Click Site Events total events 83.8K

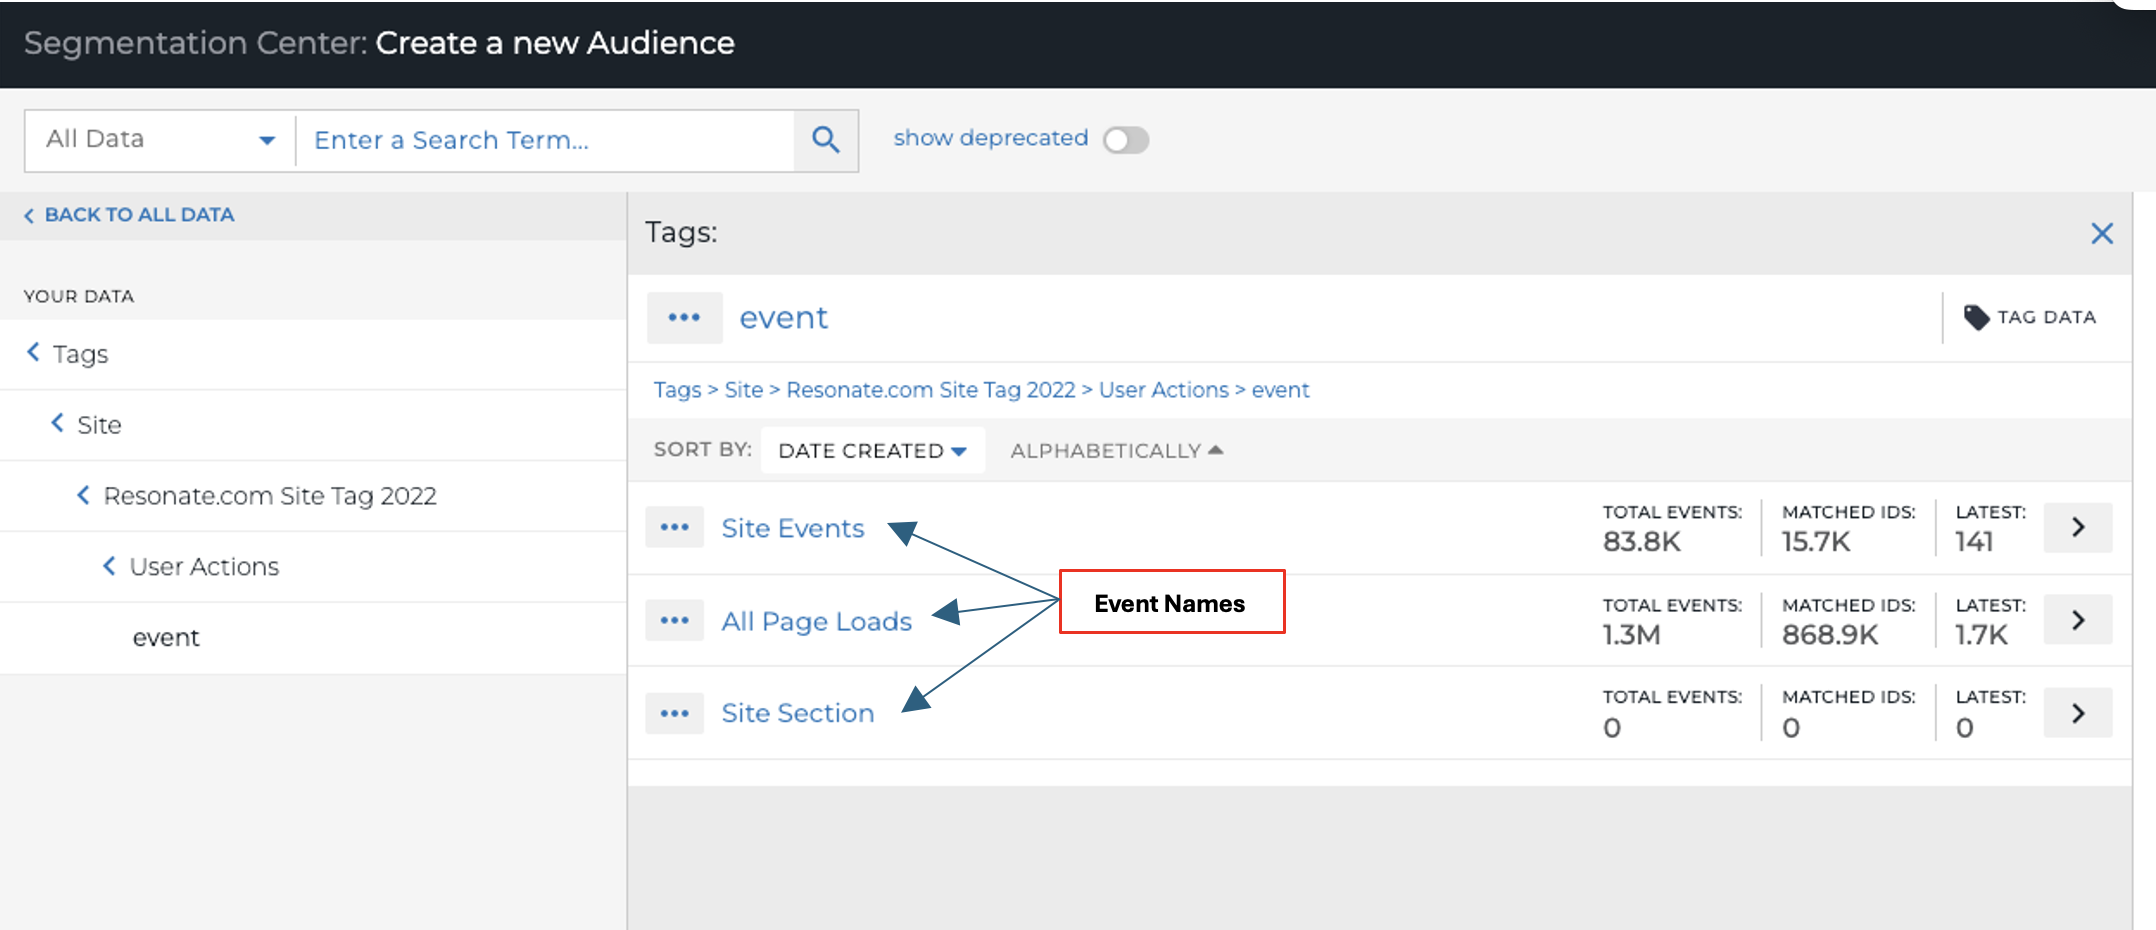1641,542
